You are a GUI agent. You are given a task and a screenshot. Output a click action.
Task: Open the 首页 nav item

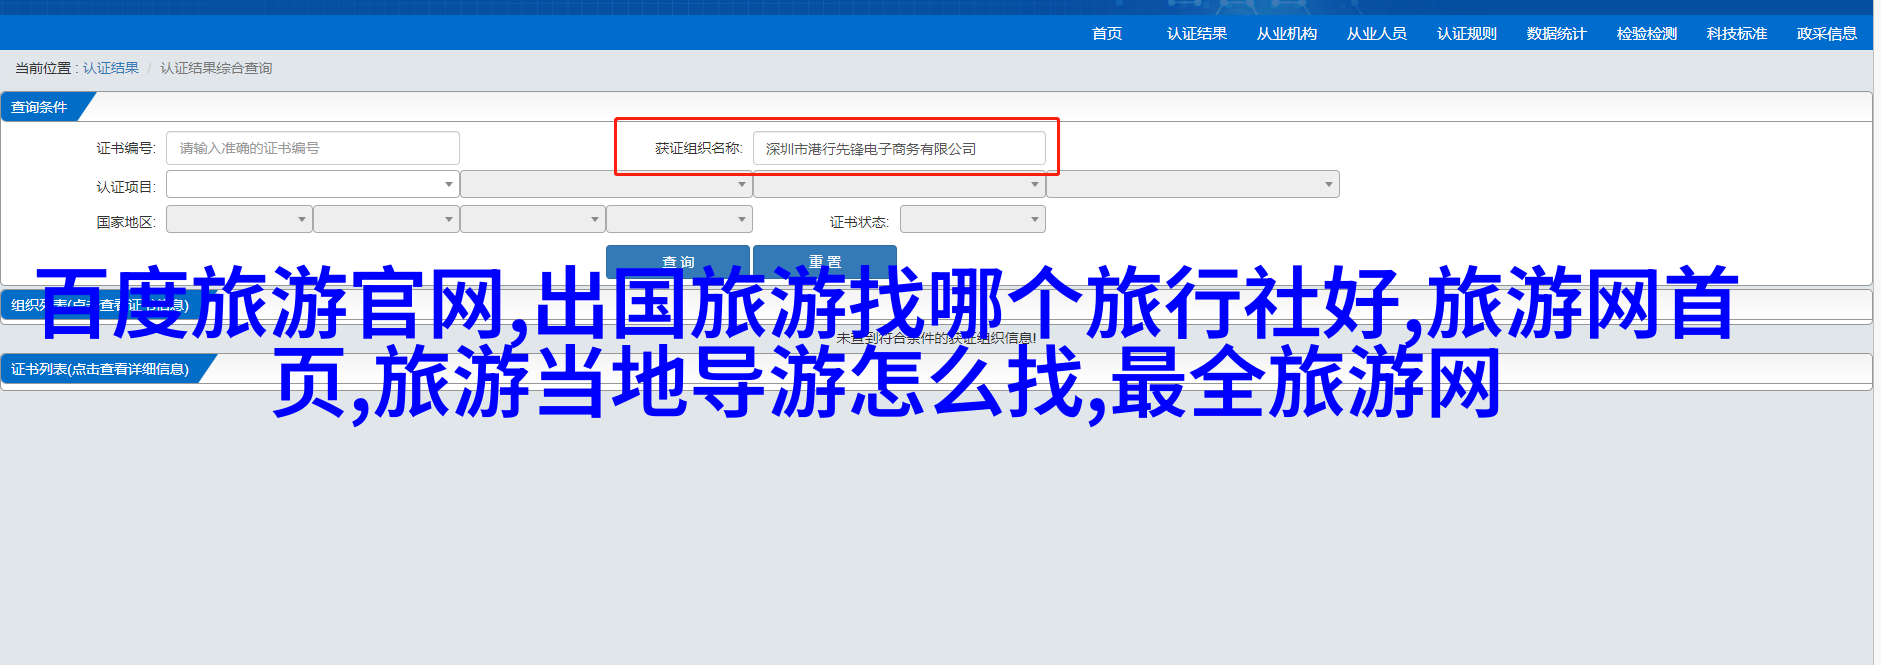tap(1107, 34)
